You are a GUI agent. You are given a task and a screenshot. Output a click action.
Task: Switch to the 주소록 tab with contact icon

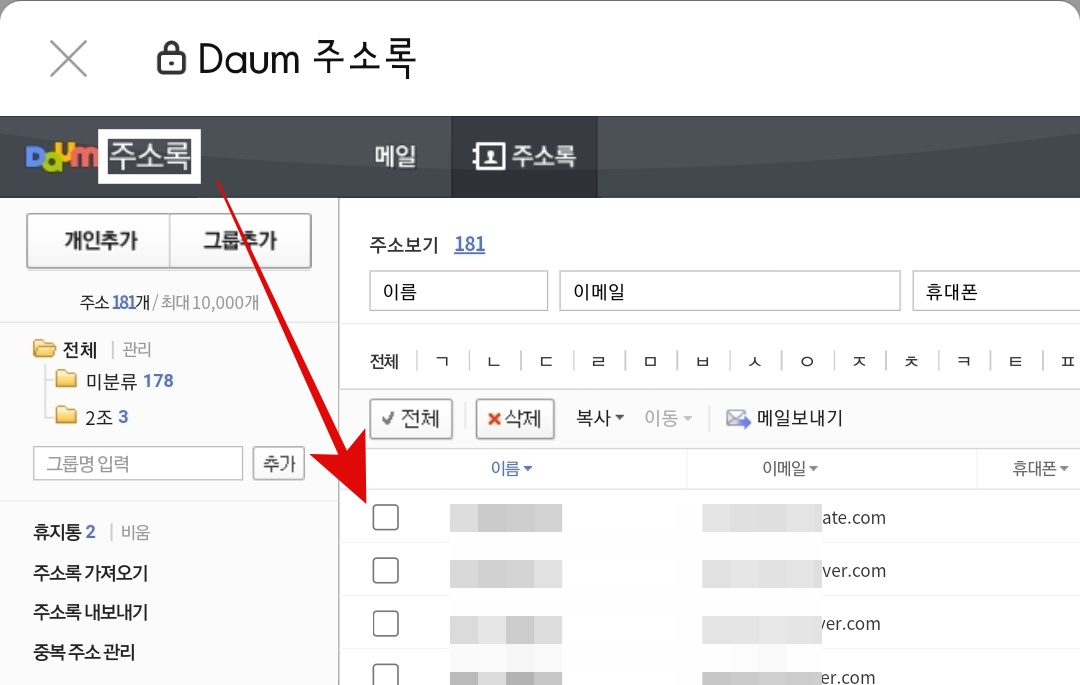pos(524,156)
